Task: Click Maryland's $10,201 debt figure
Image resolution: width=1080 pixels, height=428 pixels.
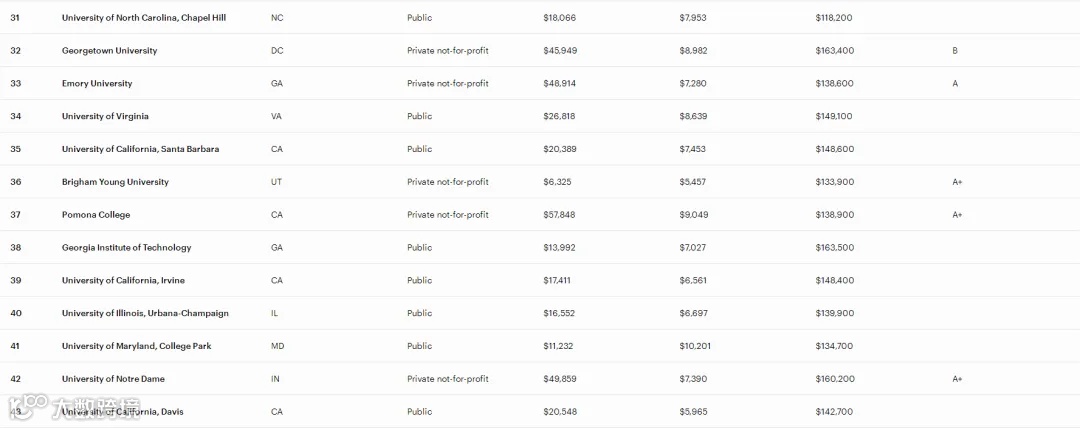Action: click(694, 346)
